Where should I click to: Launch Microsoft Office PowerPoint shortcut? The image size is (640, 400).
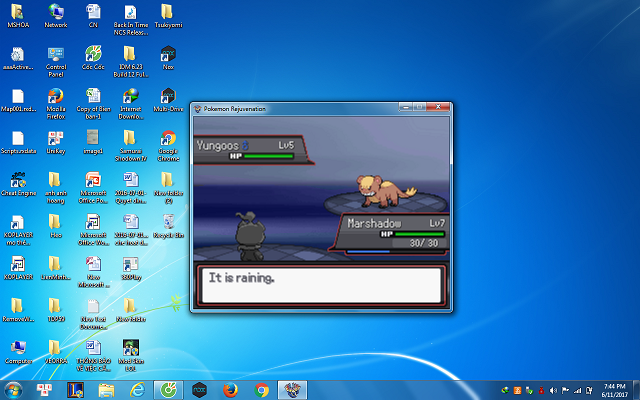[93, 188]
